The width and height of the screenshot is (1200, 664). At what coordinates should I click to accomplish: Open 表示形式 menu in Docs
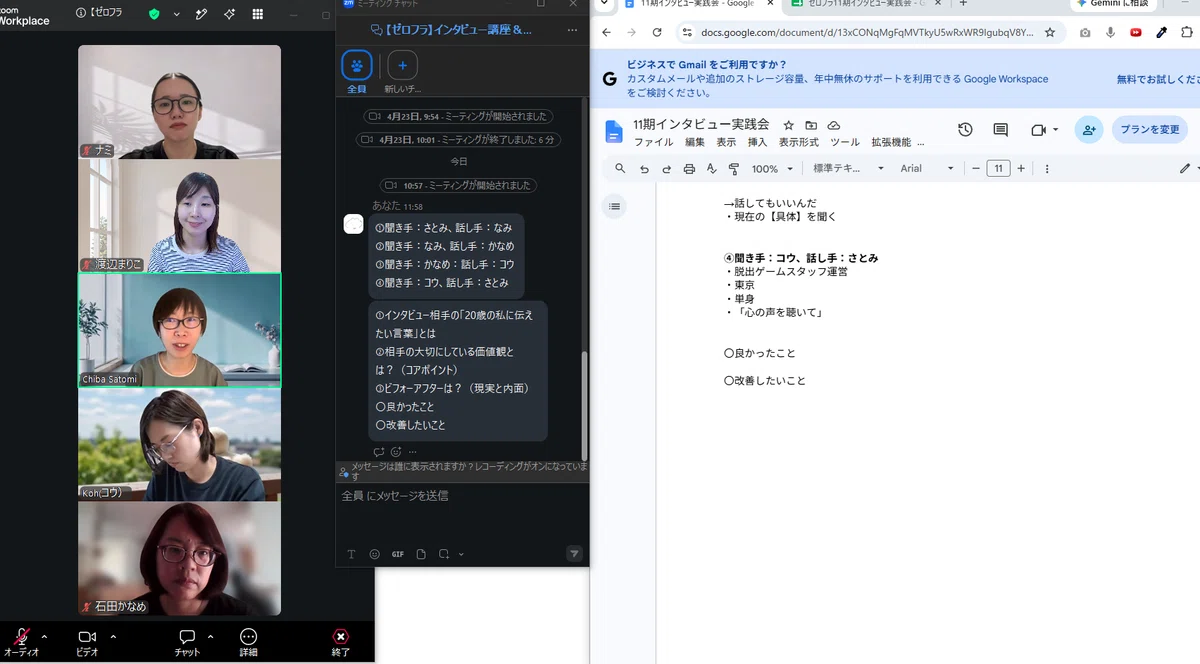(x=799, y=143)
